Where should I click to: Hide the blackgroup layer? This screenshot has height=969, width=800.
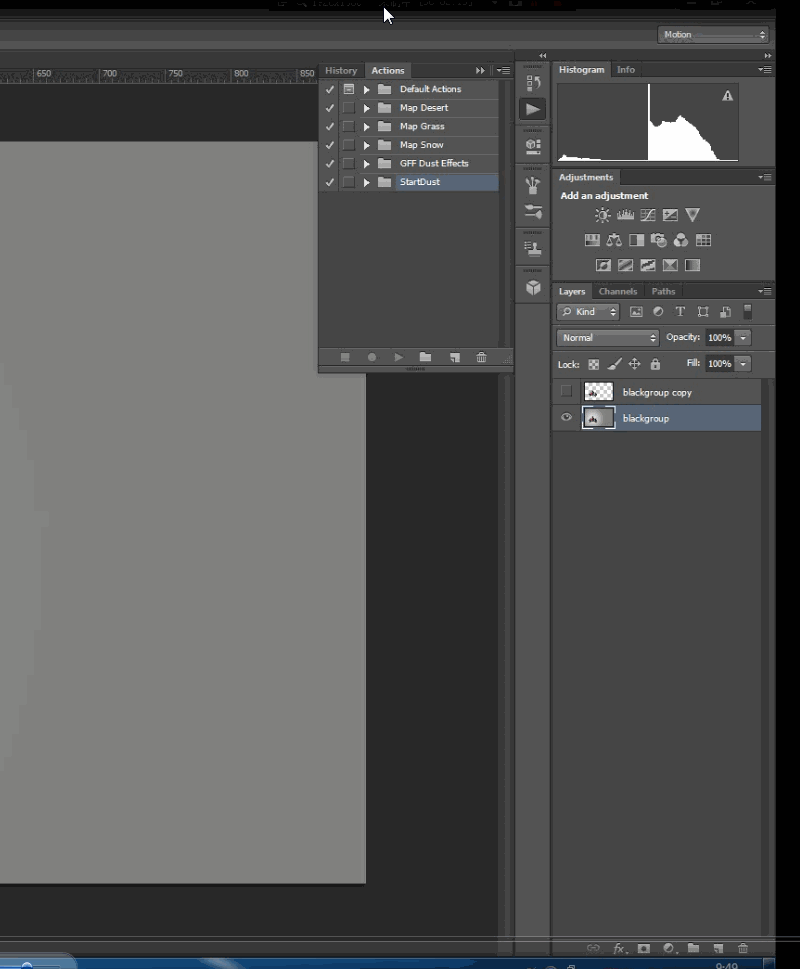coord(567,418)
